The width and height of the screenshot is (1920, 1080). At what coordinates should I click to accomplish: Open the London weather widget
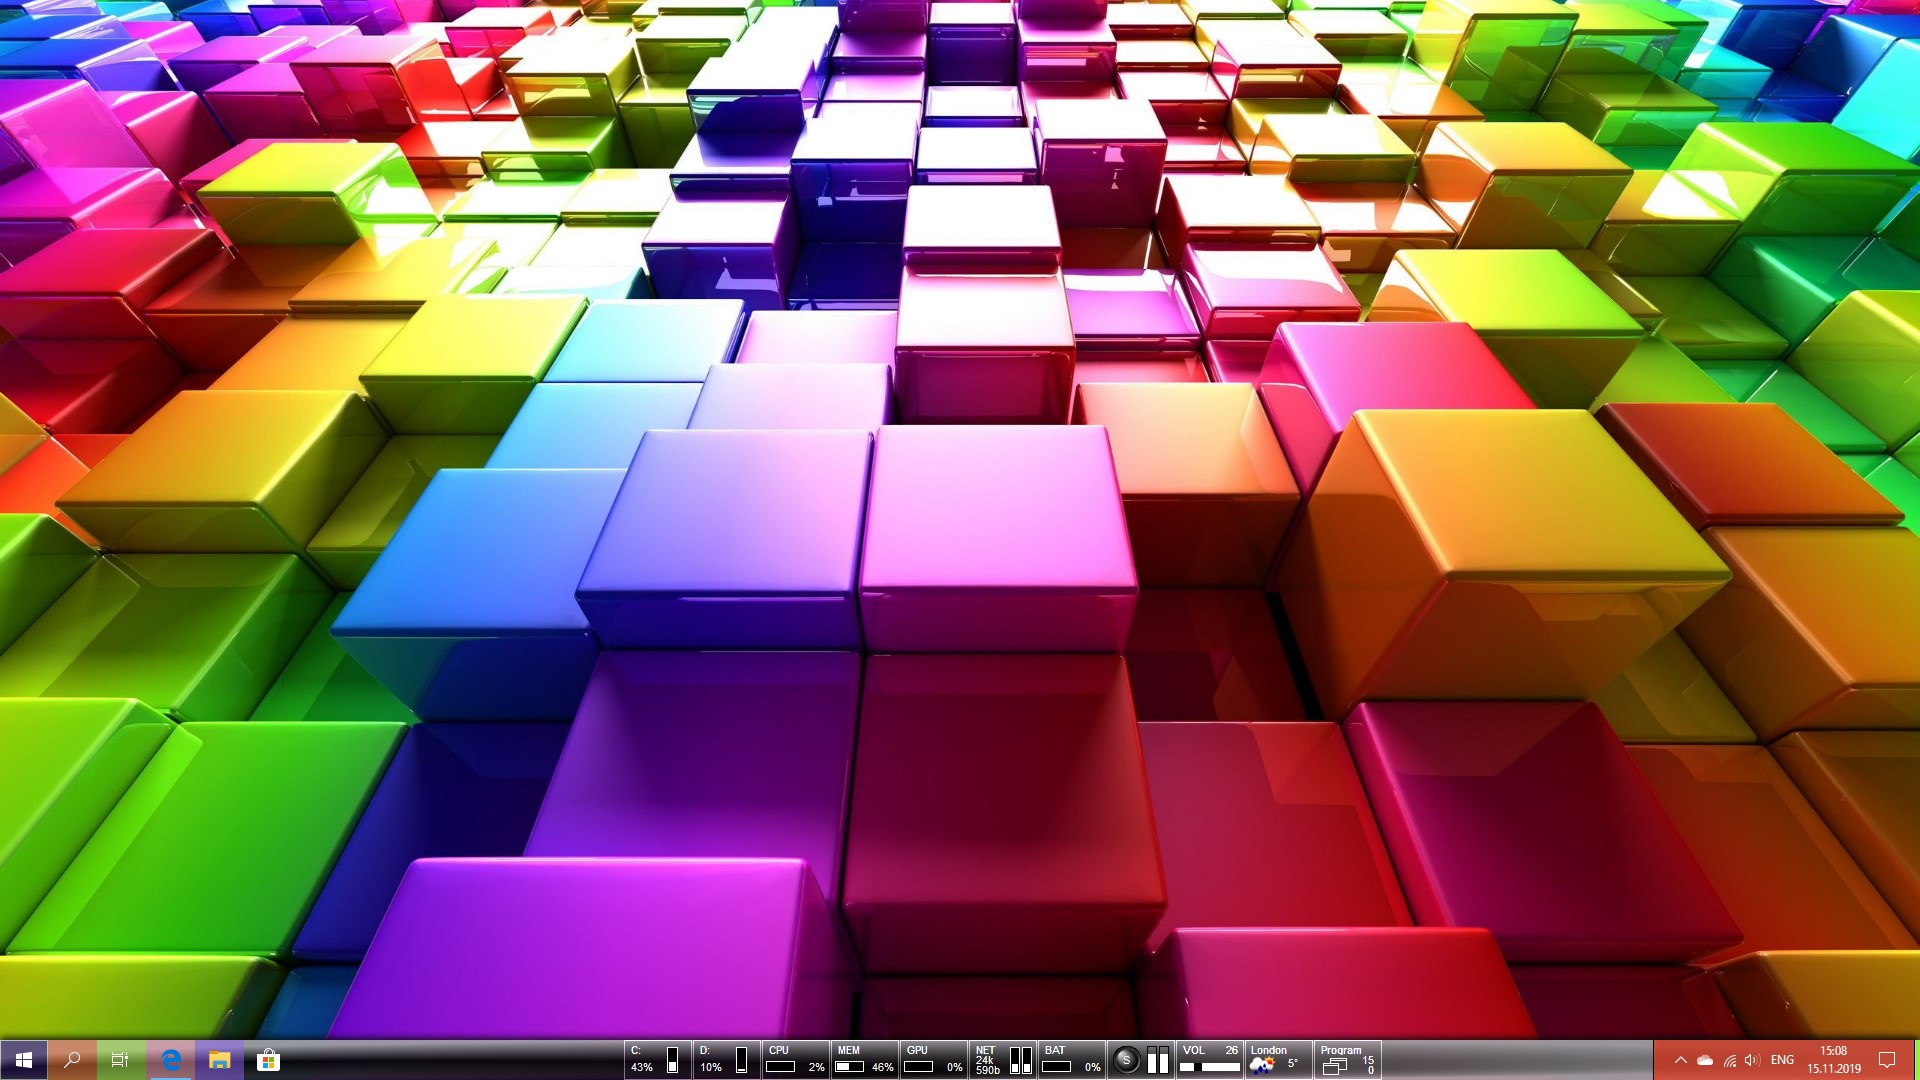pyautogui.click(x=1276, y=1059)
